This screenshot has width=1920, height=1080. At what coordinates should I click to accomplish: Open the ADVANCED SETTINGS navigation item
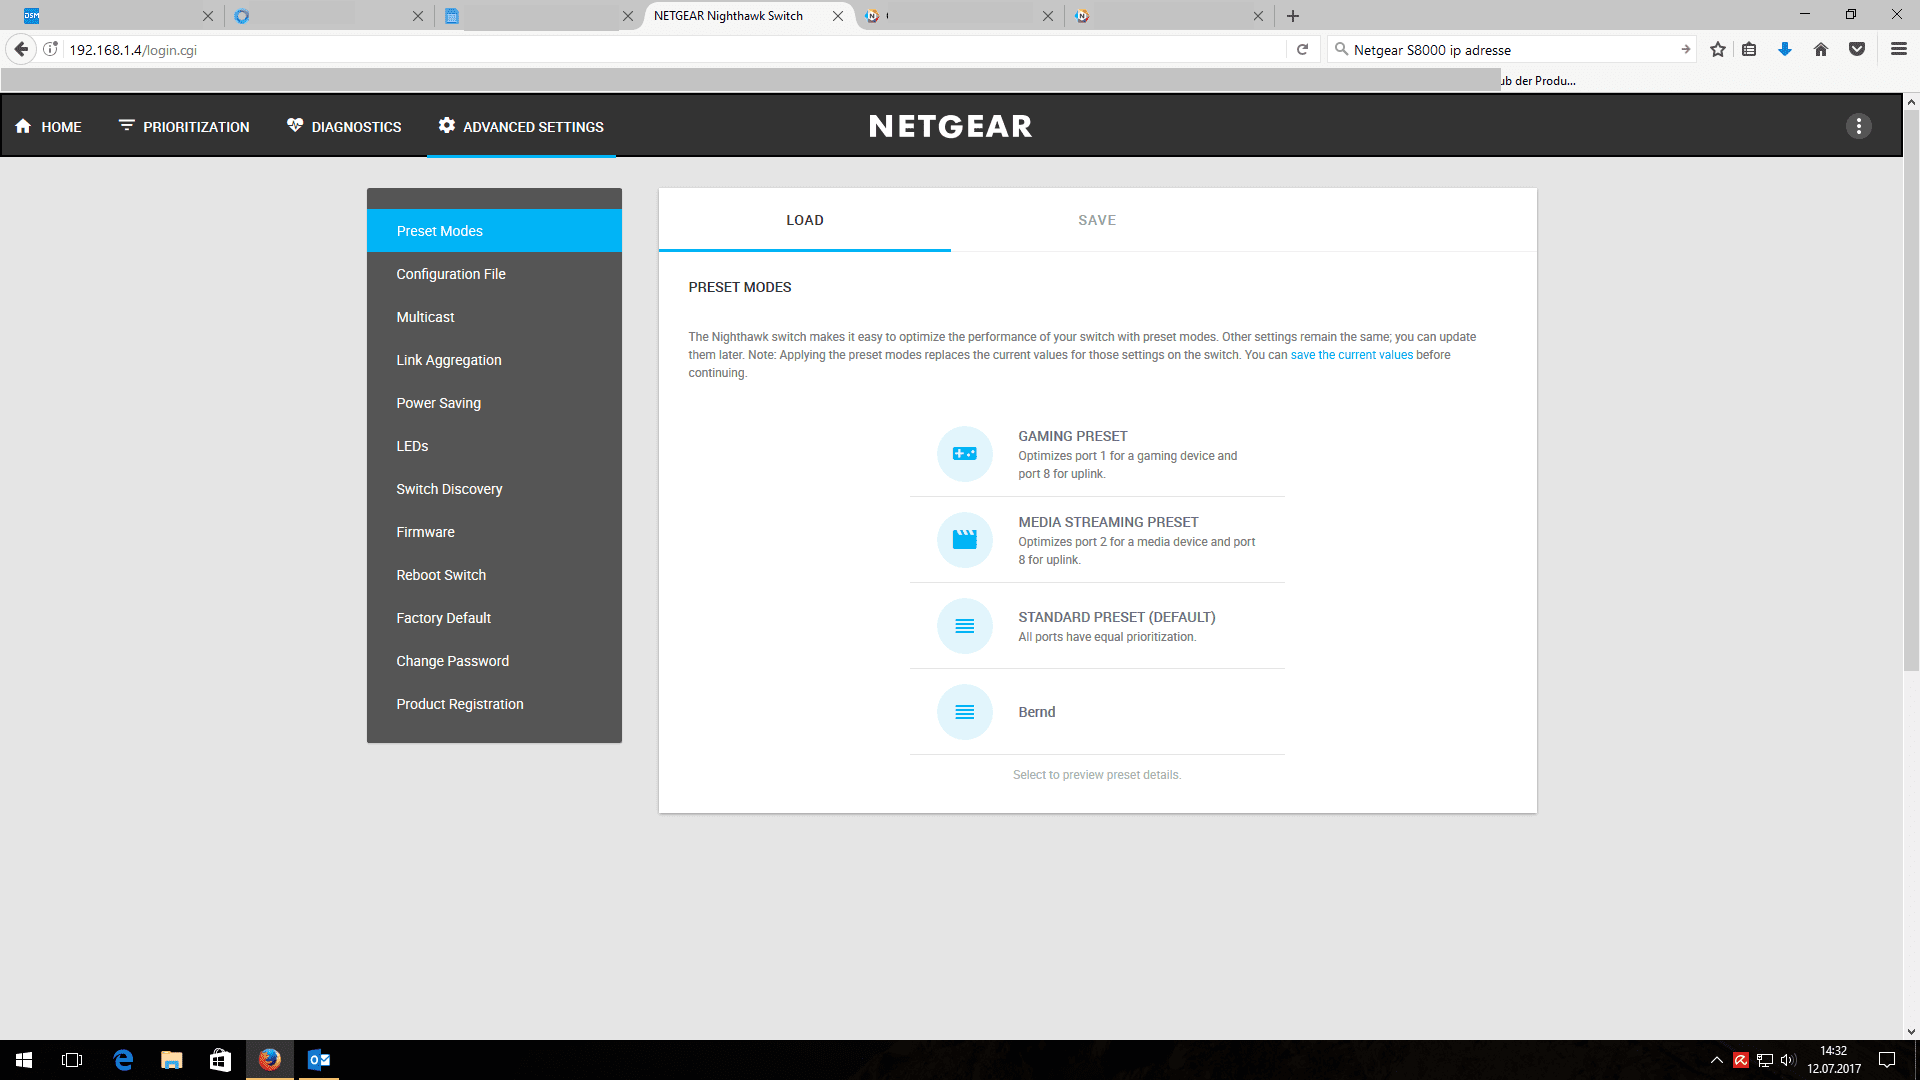pyautogui.click(x=521, y=127)
